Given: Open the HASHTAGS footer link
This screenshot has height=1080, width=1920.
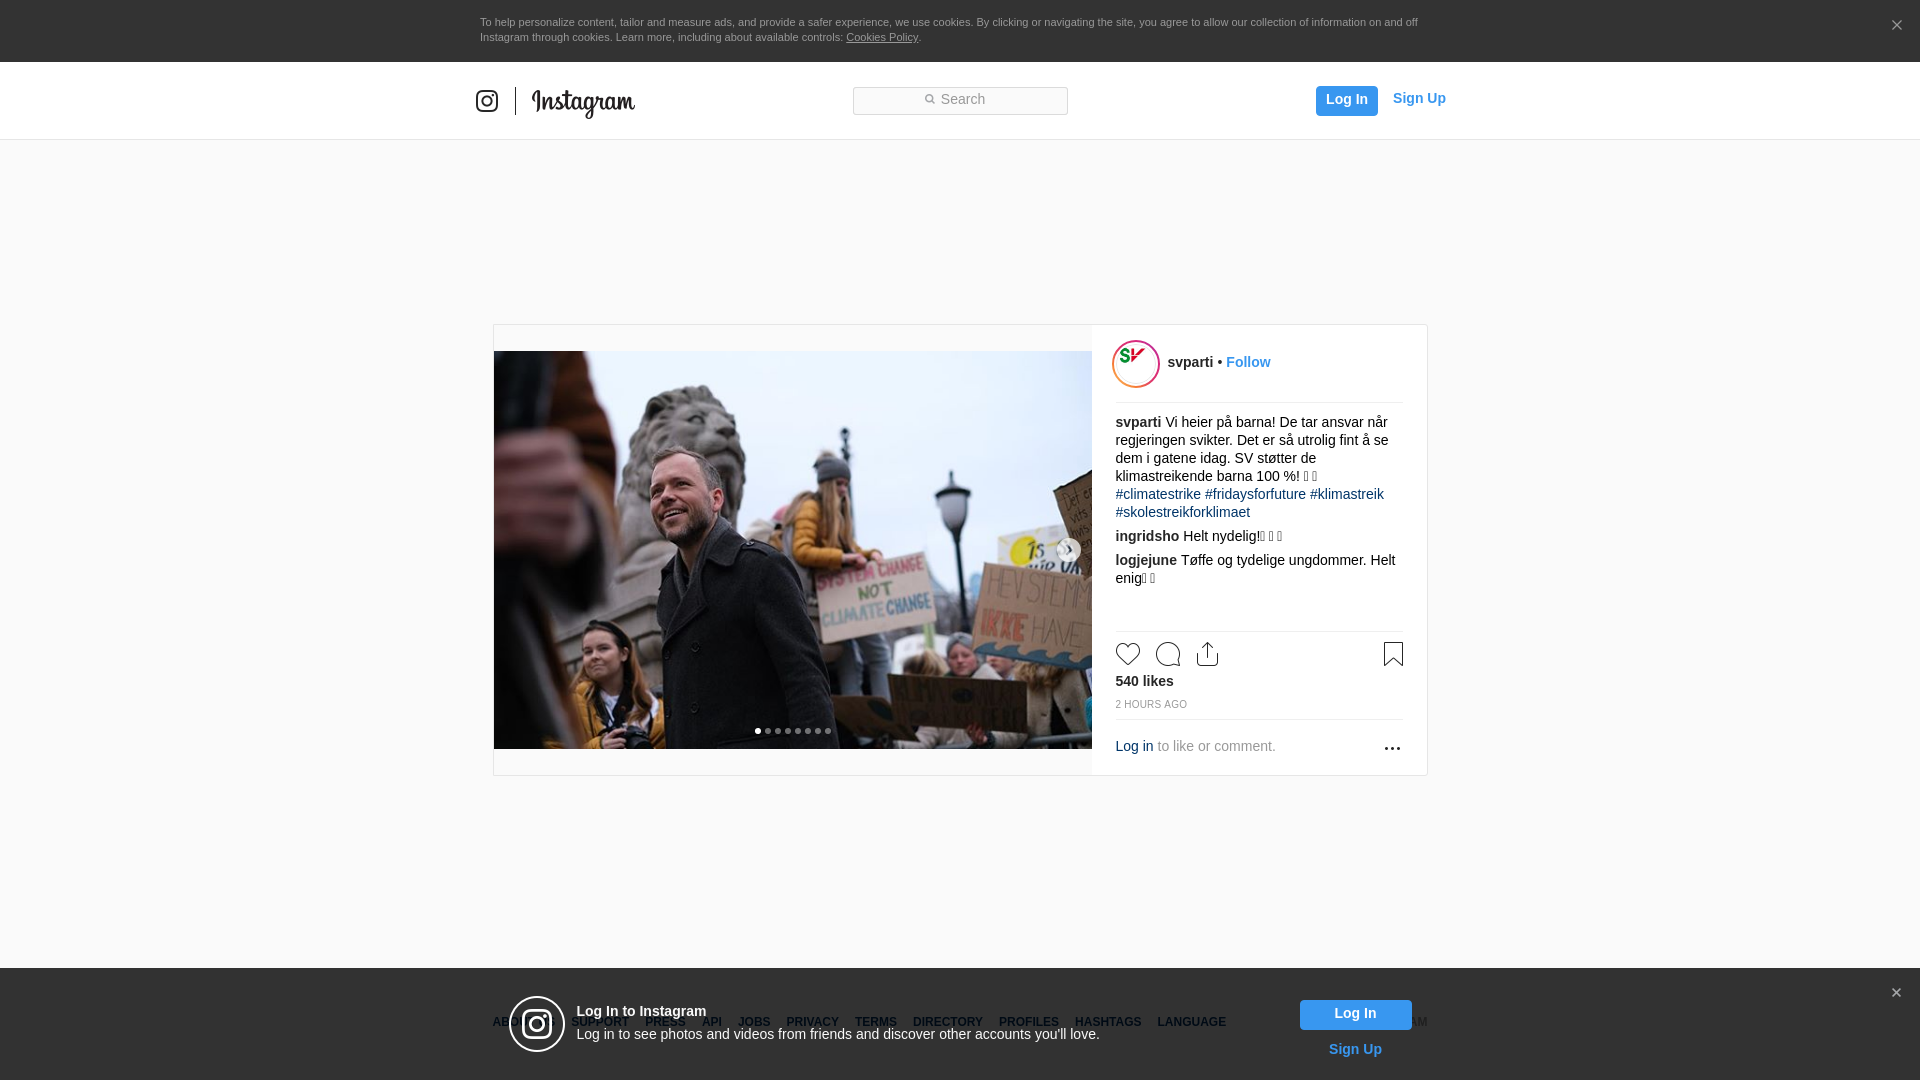Looking at the screenshot, I should 1107,1022.
